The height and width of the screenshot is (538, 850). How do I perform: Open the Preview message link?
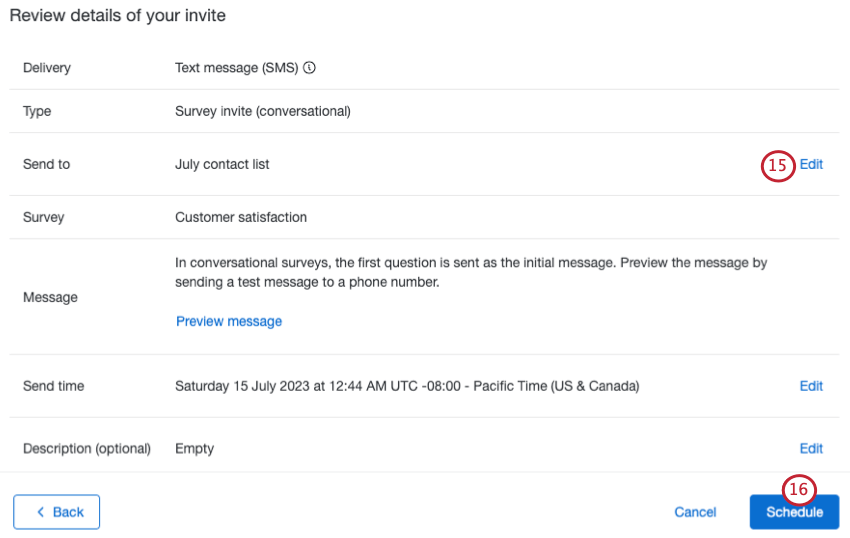pyautogui.click(x=229, y=321)
